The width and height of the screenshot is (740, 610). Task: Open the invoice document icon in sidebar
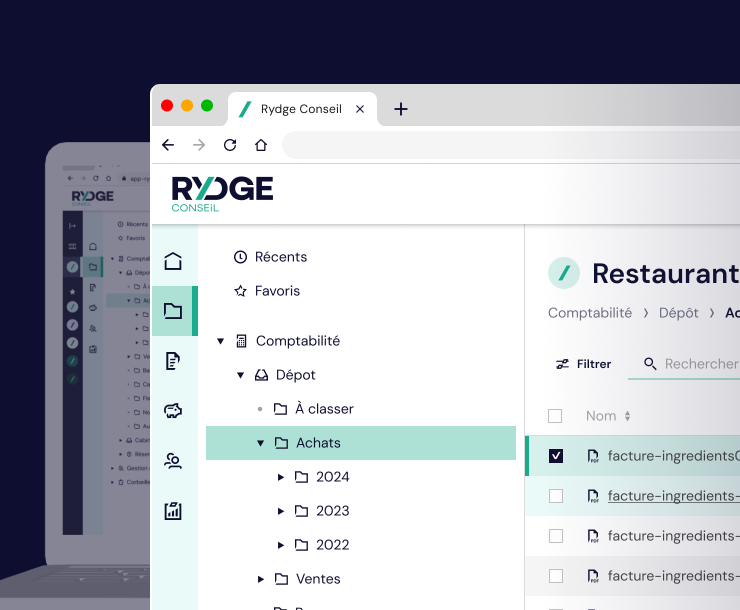pos(173,361)
